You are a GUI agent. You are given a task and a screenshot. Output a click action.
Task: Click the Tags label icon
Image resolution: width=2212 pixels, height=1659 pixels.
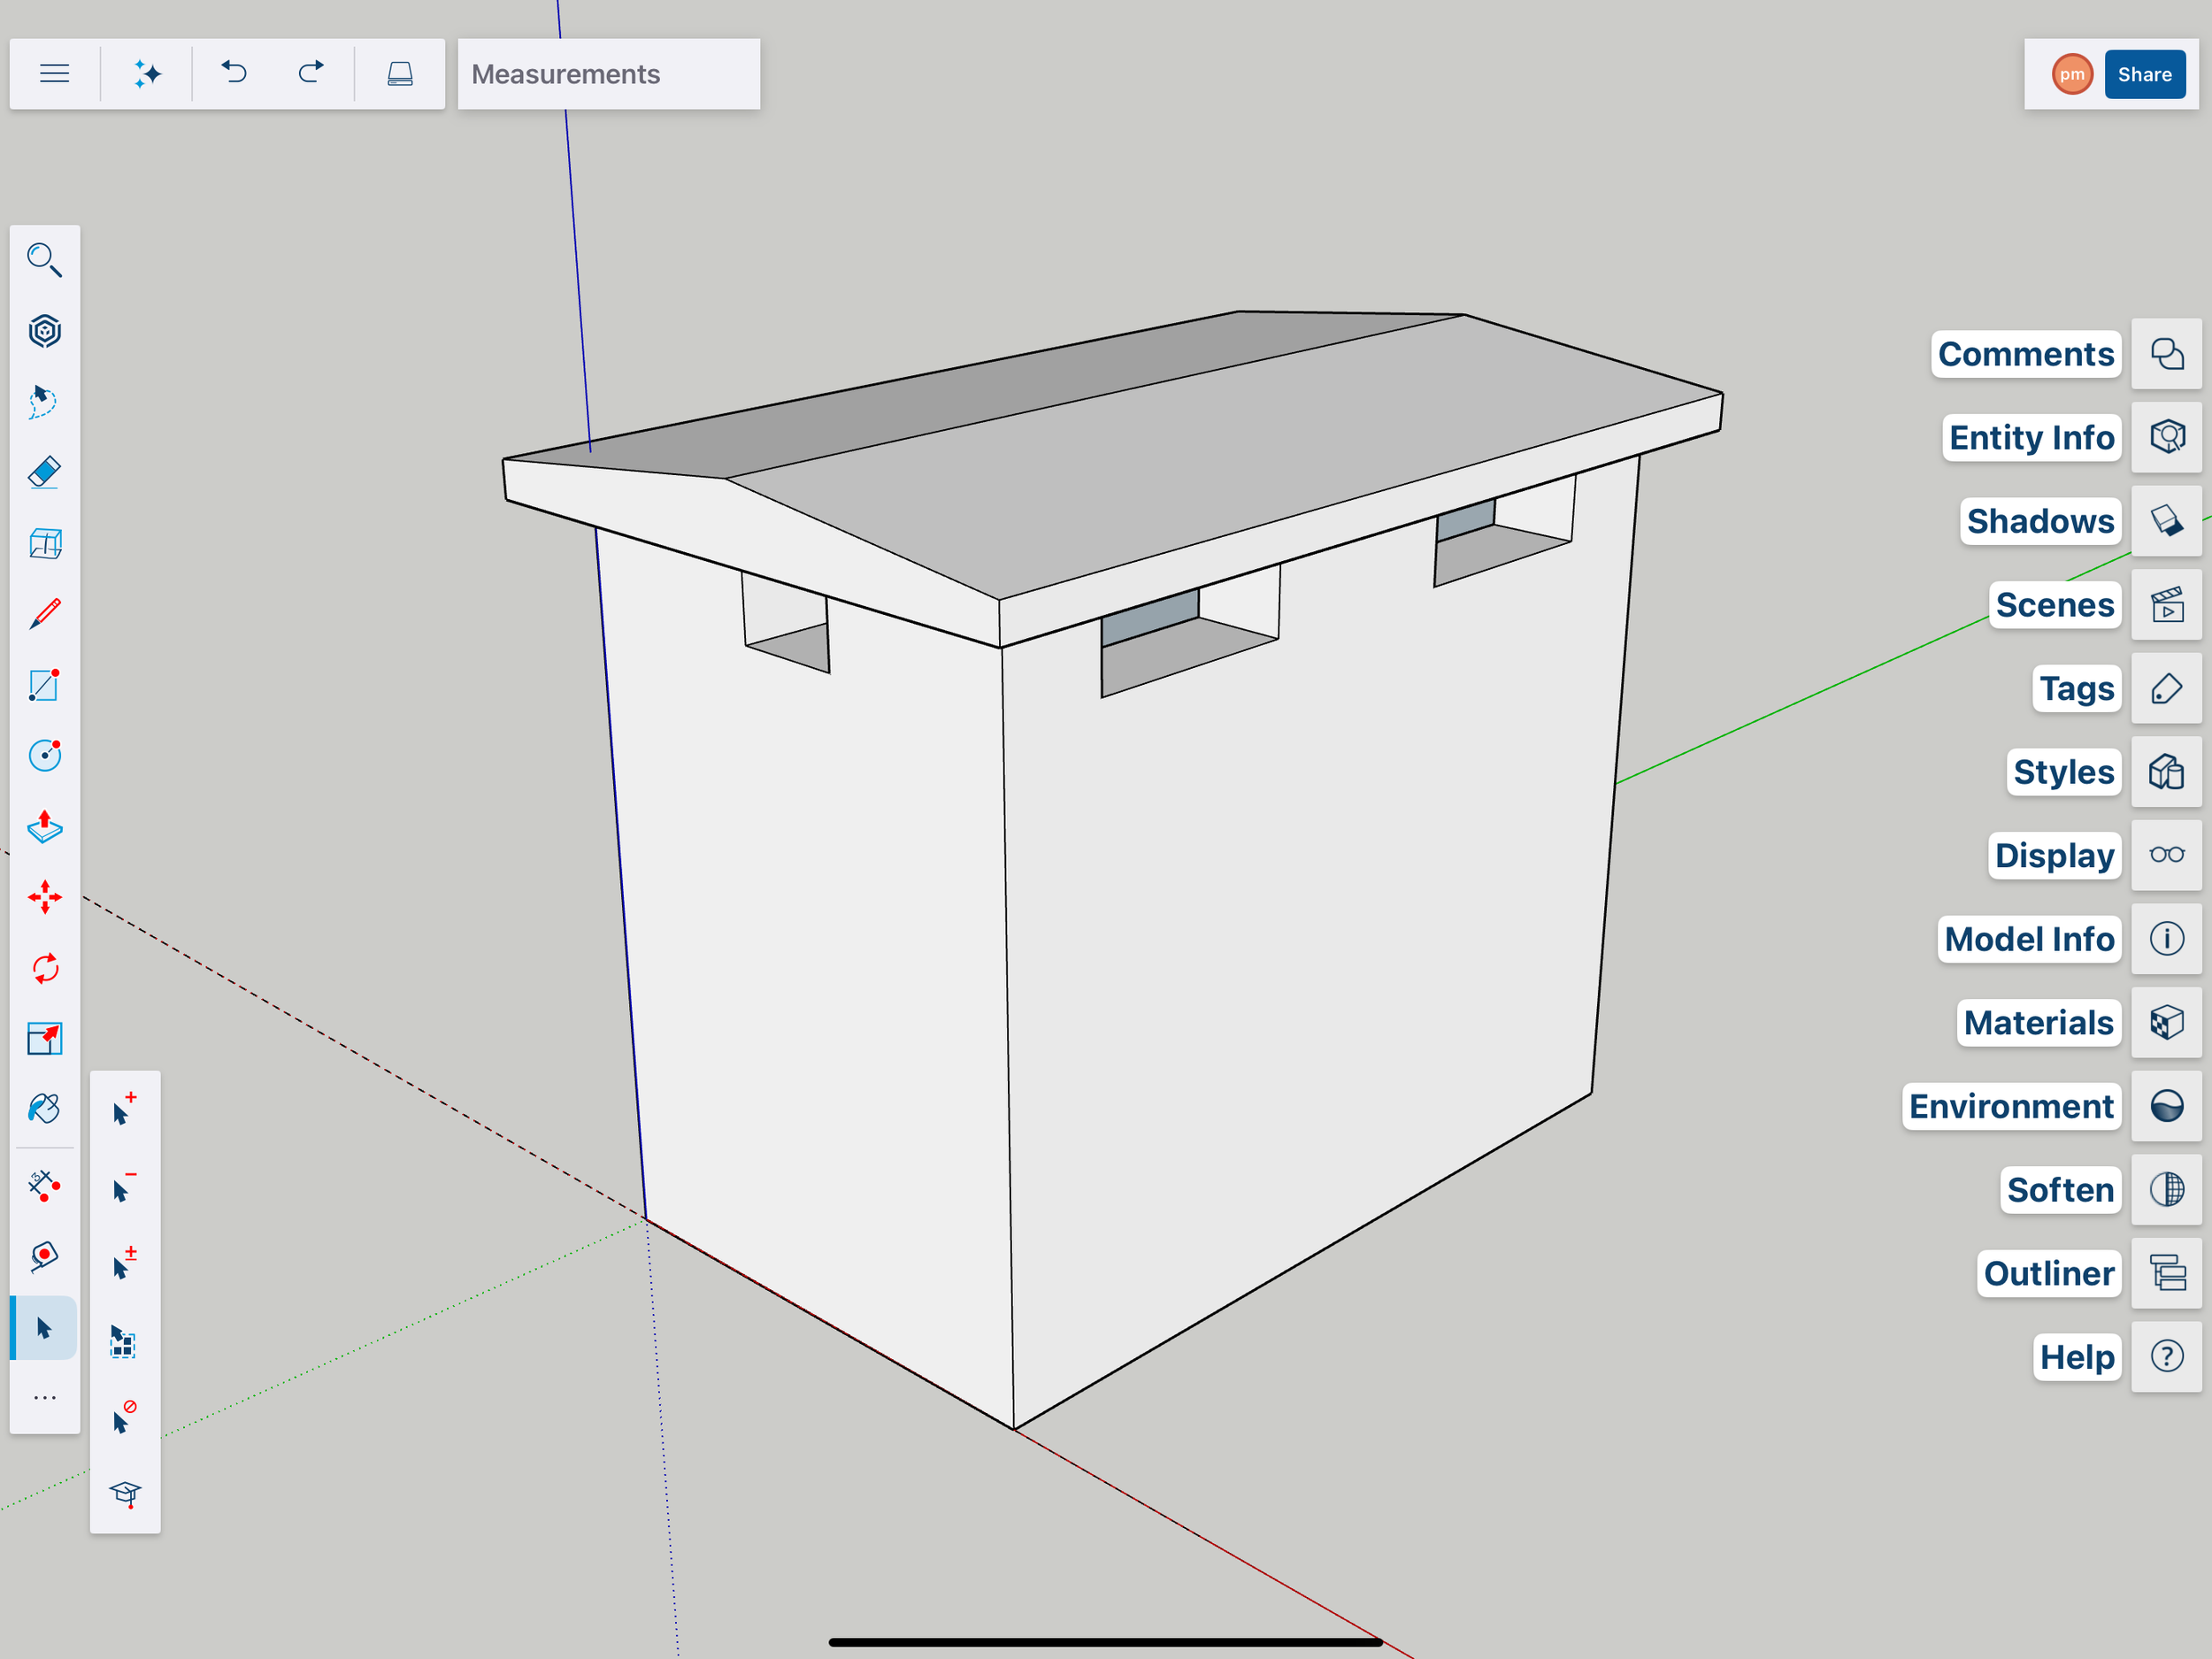pos(2166,688)
